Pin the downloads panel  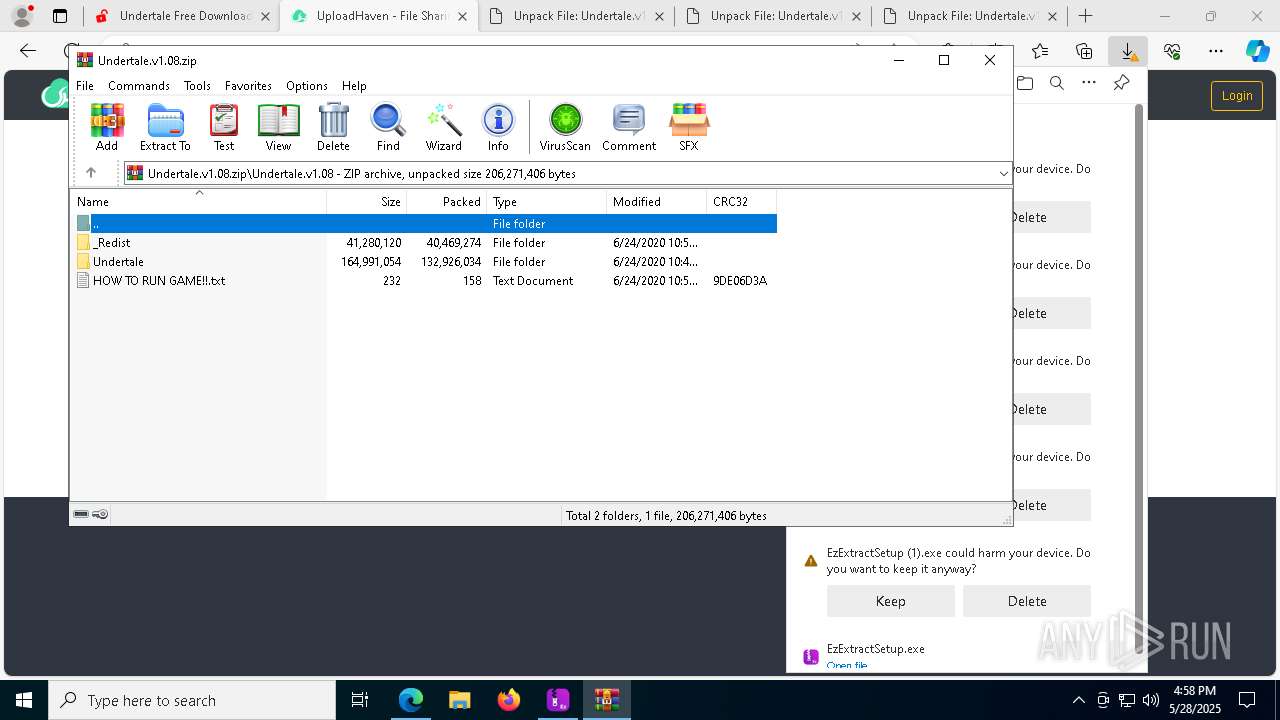point(1121,83)
